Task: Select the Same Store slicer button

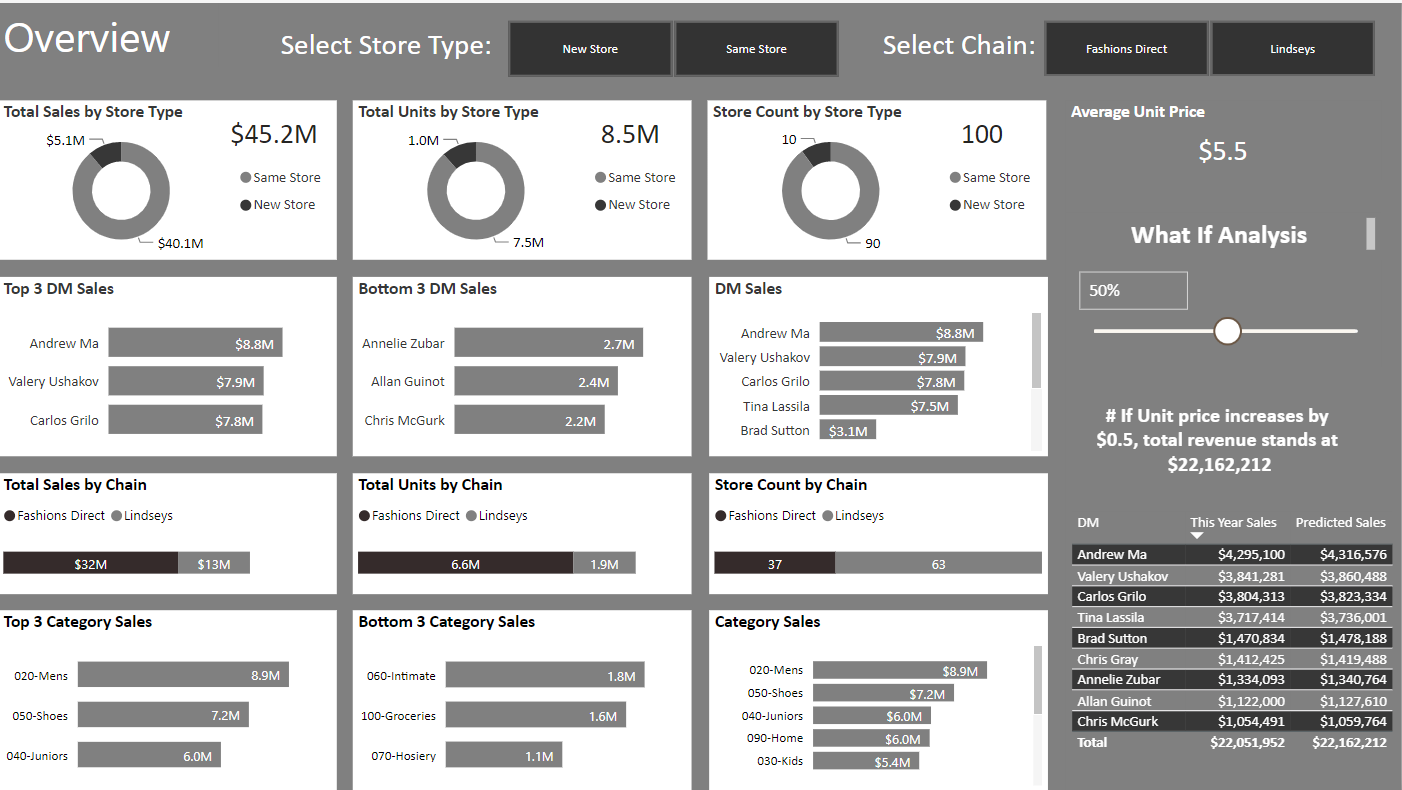Action: click(x=756, y=49)
